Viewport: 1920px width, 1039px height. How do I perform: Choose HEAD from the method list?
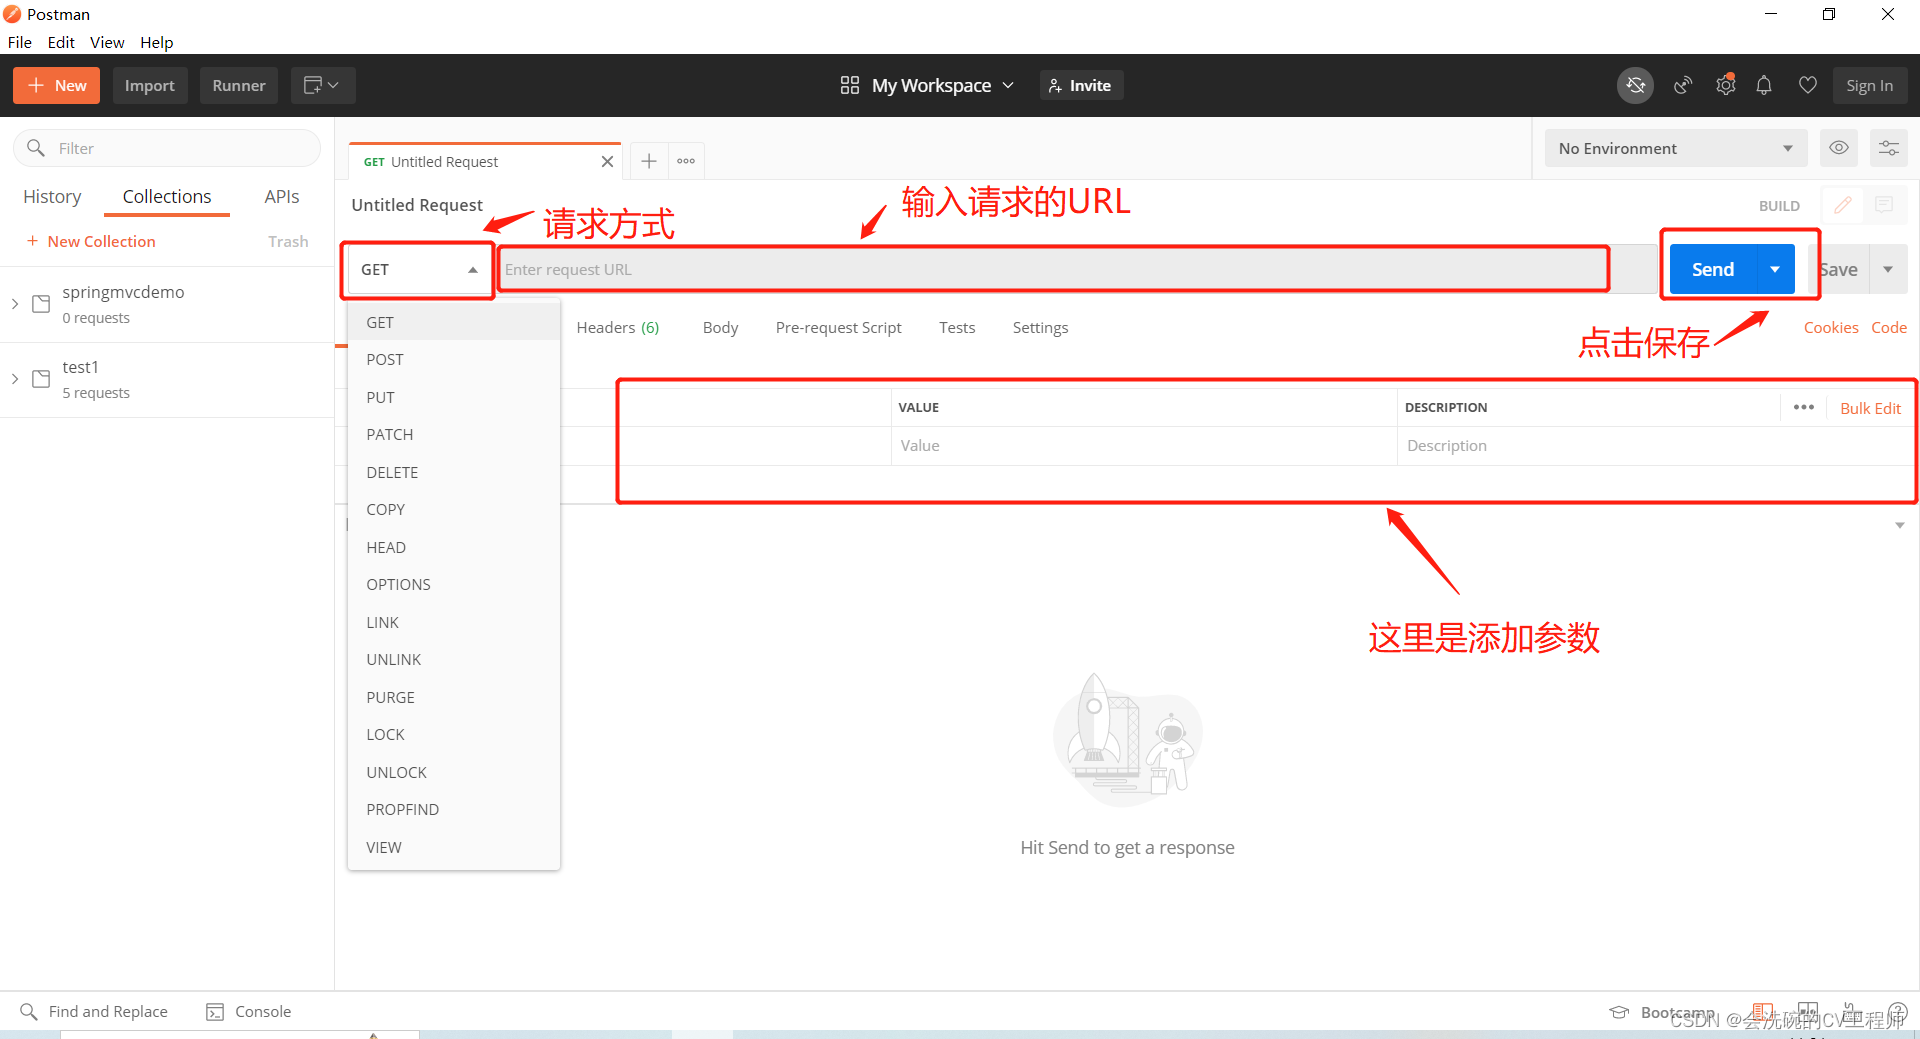[x=453, y=548]
